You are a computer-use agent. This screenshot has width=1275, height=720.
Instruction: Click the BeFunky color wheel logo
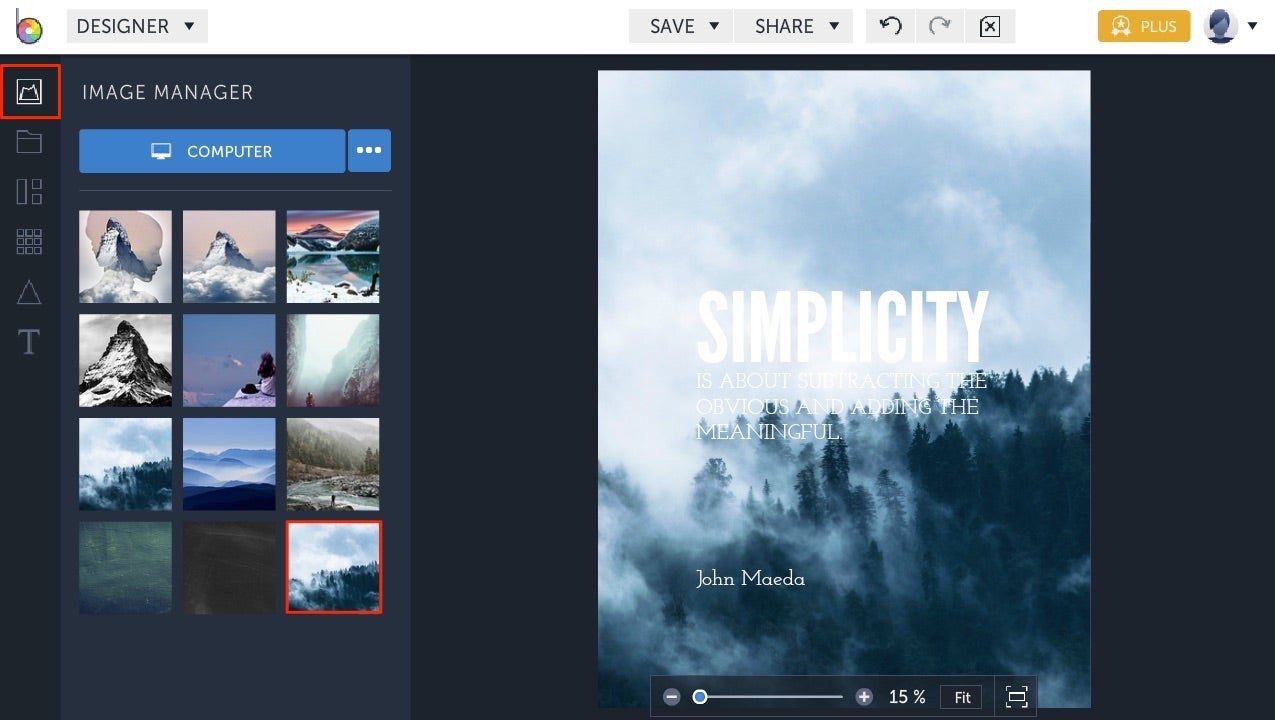tap(30, 27)
